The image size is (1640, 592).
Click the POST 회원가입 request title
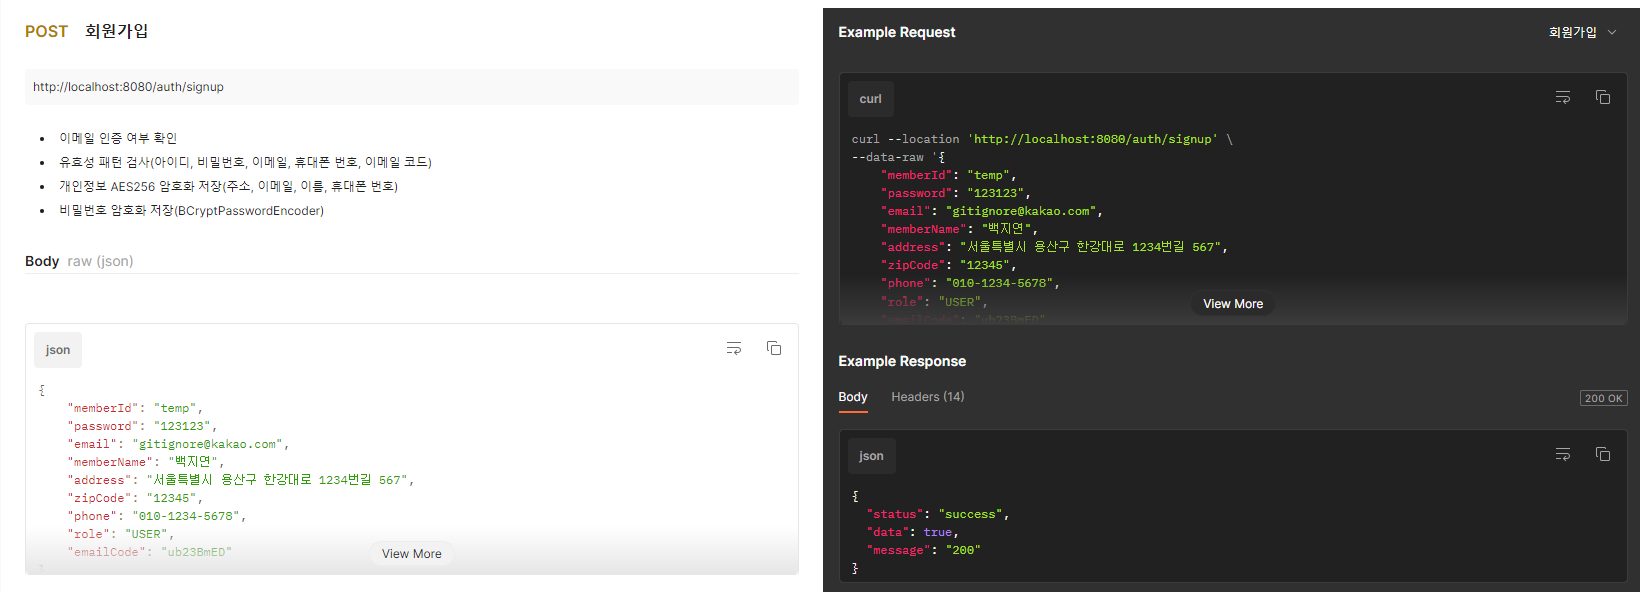[x=87, y=31]
